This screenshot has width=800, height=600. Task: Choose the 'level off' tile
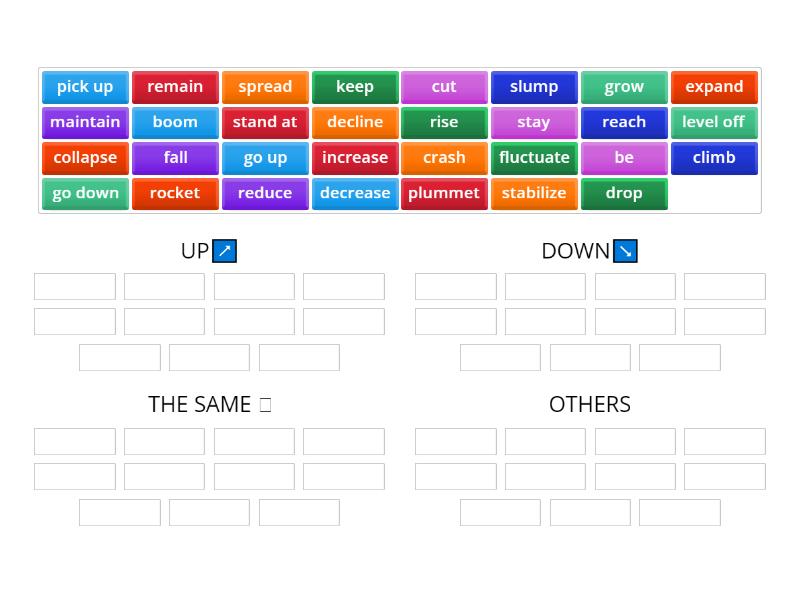pyautogui.click(x=714, y=122)
